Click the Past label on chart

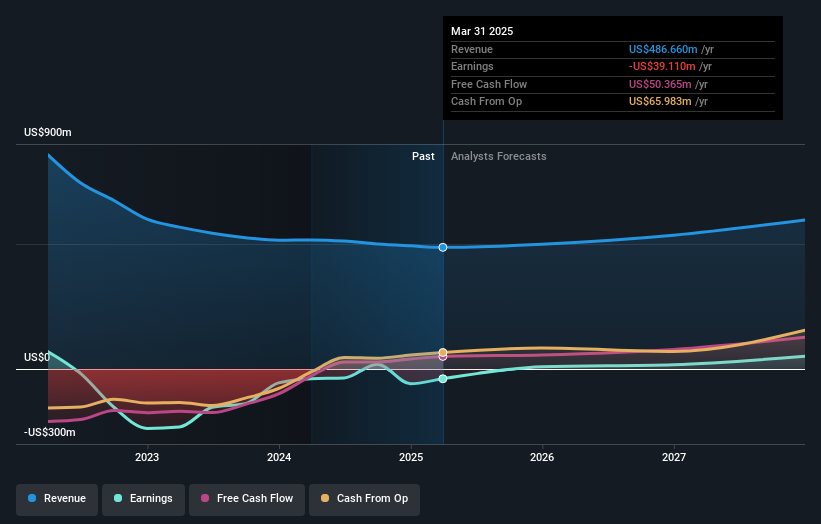(x=423, y=156)
